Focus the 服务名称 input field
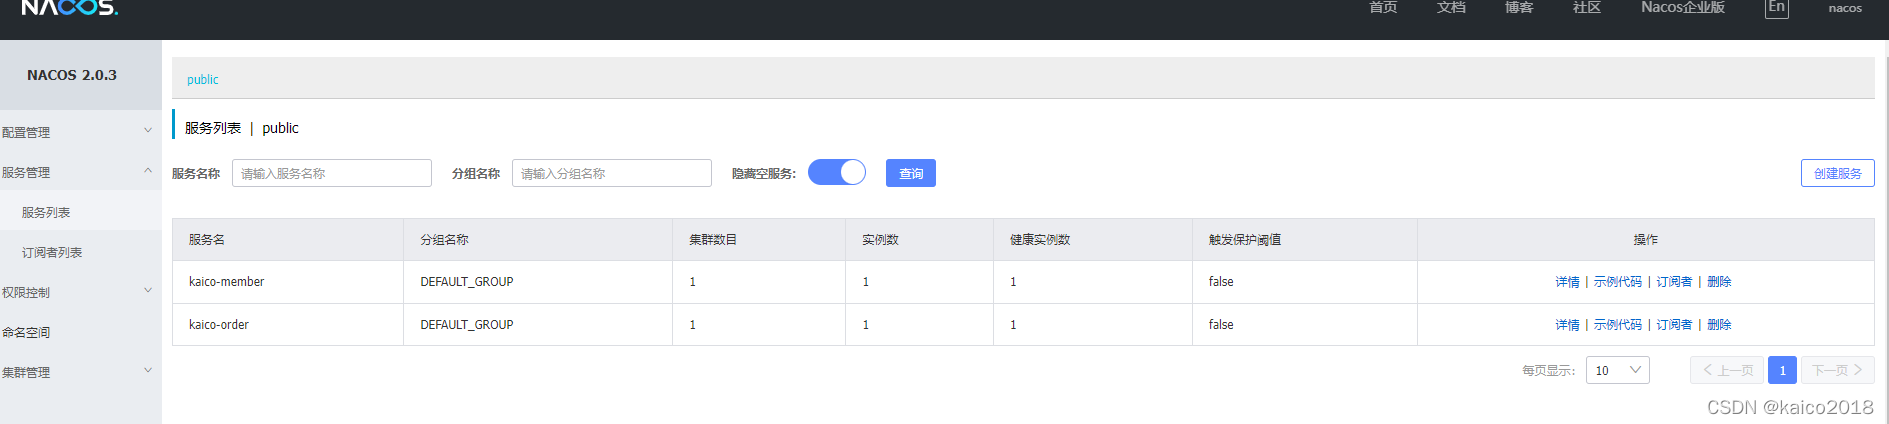Screen dimensions: 1889x424 [x=331, y=173]
